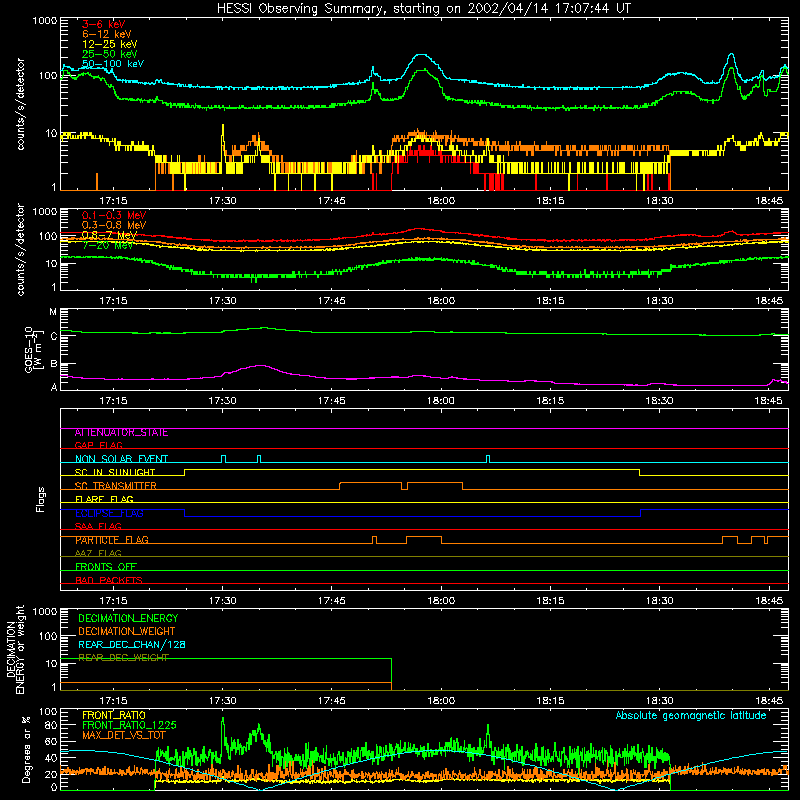Viewport: 800px width, 800px height.
Task: Click the 18:45 time label under decimation panel
Action: click(769, 701)
